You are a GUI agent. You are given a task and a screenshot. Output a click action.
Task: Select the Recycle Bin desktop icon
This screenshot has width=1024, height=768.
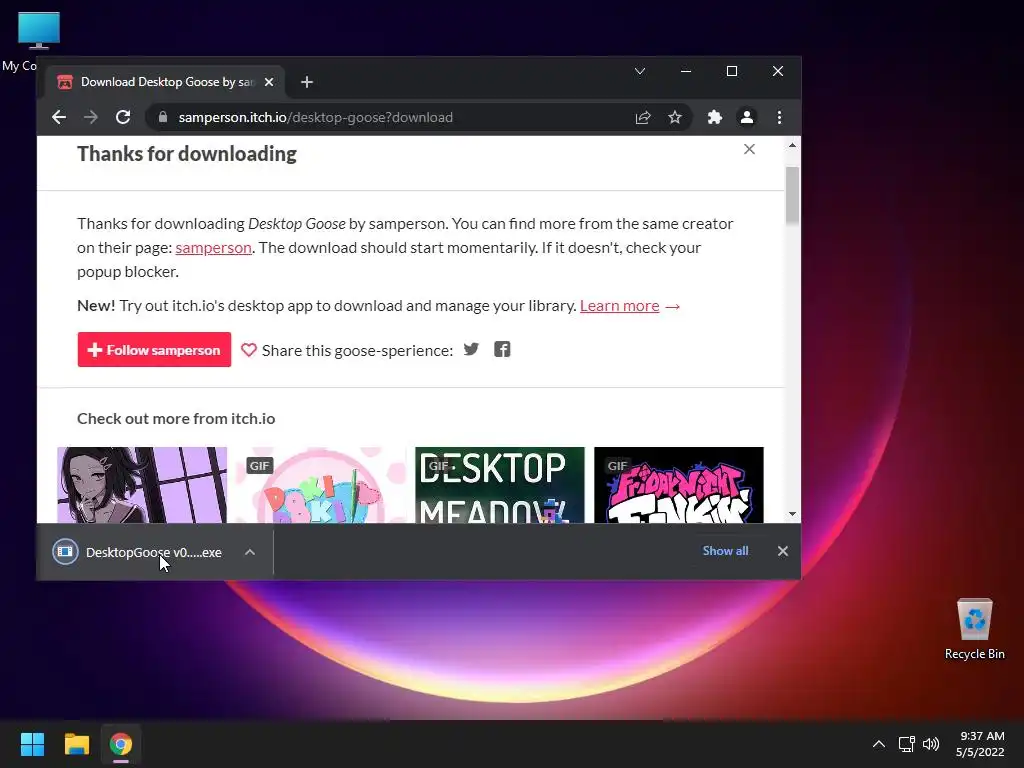[x=974, y=629]
